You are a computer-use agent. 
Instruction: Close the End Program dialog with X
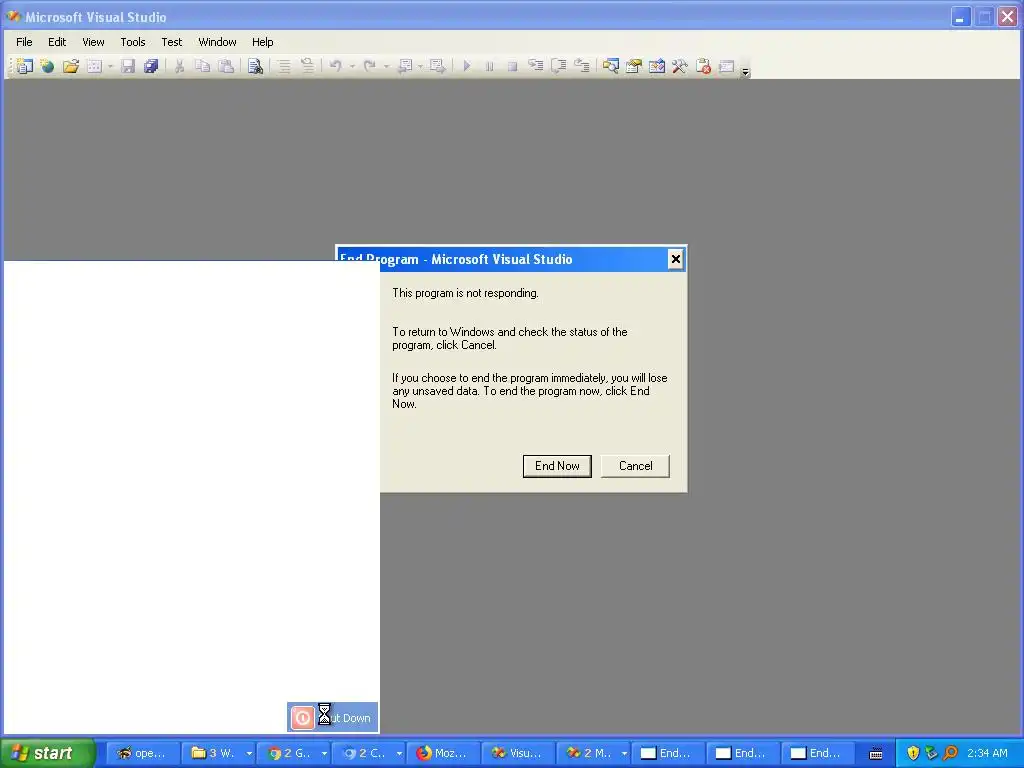(x=675, y=259)
